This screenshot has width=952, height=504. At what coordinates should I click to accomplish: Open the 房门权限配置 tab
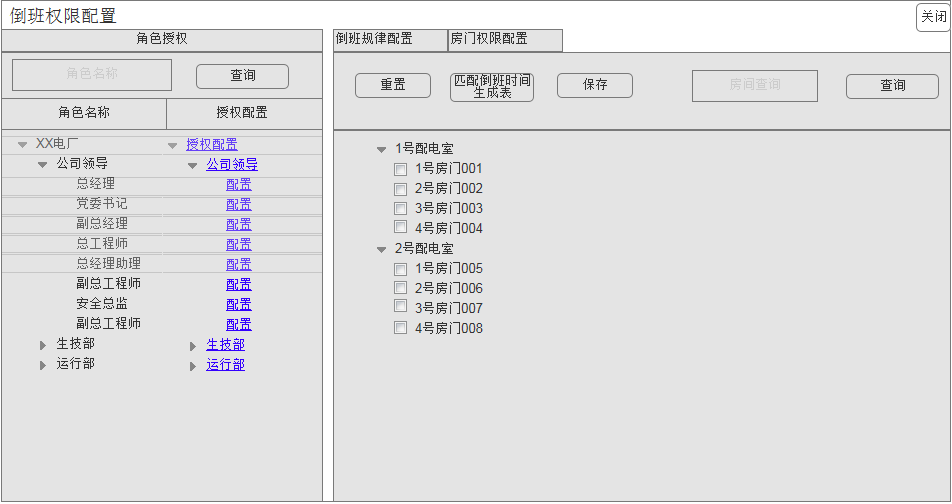[504, 40]
